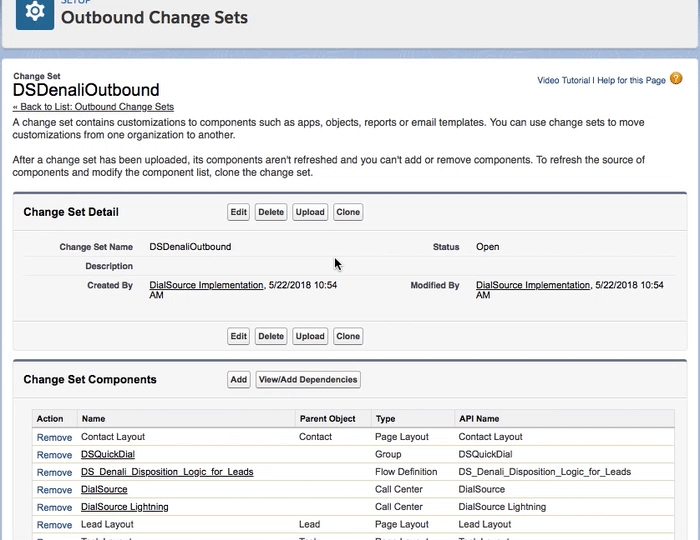Click View/Add Dependencies button
The width and height of the screenshot is (700, 540).
[308, 379]
